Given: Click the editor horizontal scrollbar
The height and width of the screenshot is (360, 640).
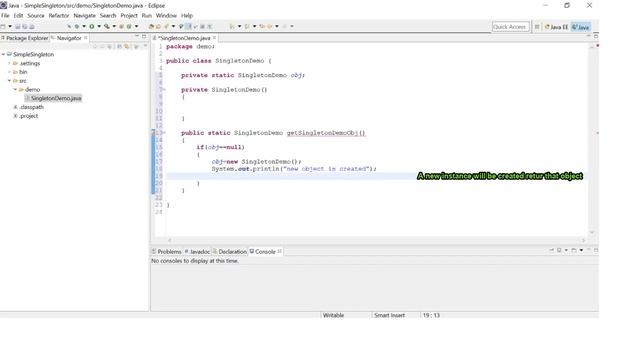Looking at the screenshot, I should point(376,240).
